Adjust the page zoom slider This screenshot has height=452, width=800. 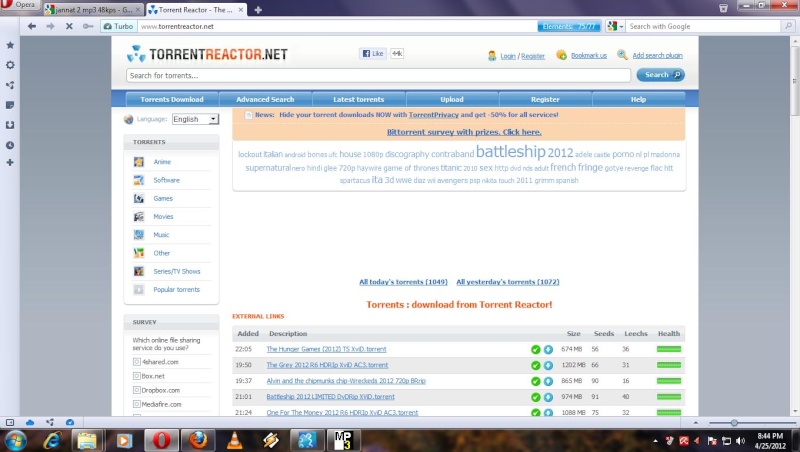734,422
